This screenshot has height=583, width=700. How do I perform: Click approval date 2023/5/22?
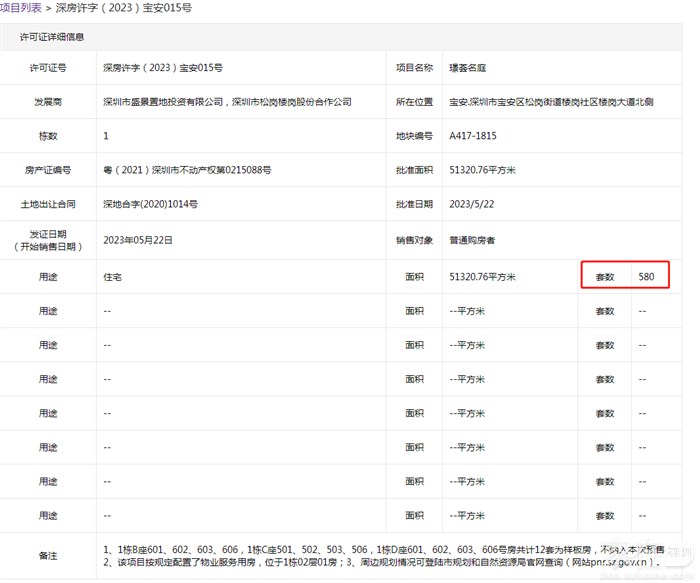point(471,204)
